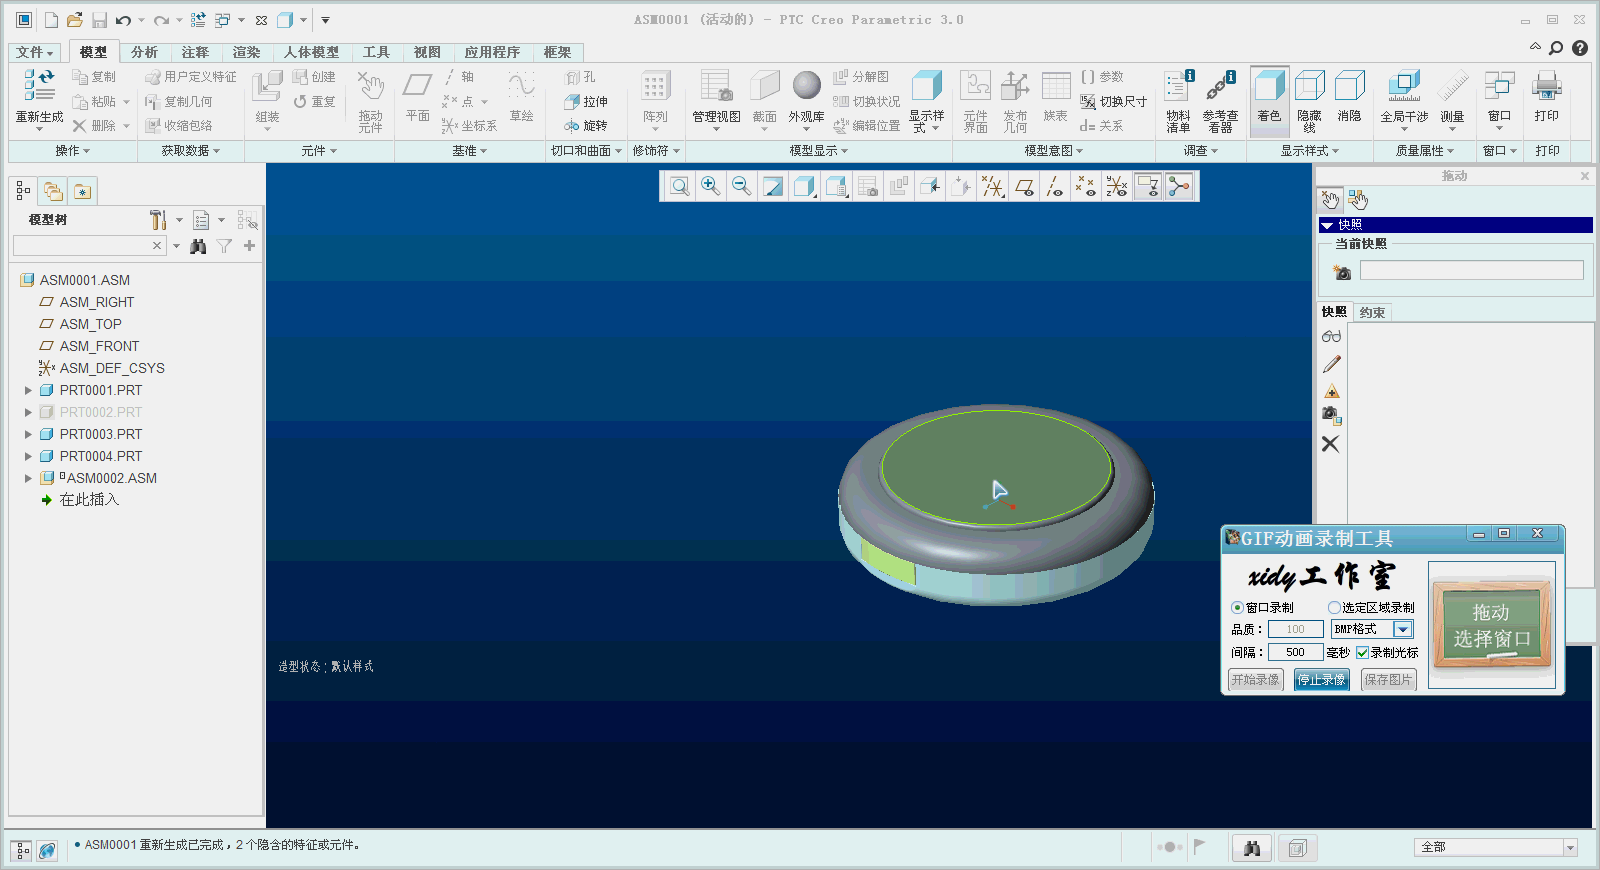
Task: Open the Appearance Gallery (外观库) sphere
Action: 806,86
